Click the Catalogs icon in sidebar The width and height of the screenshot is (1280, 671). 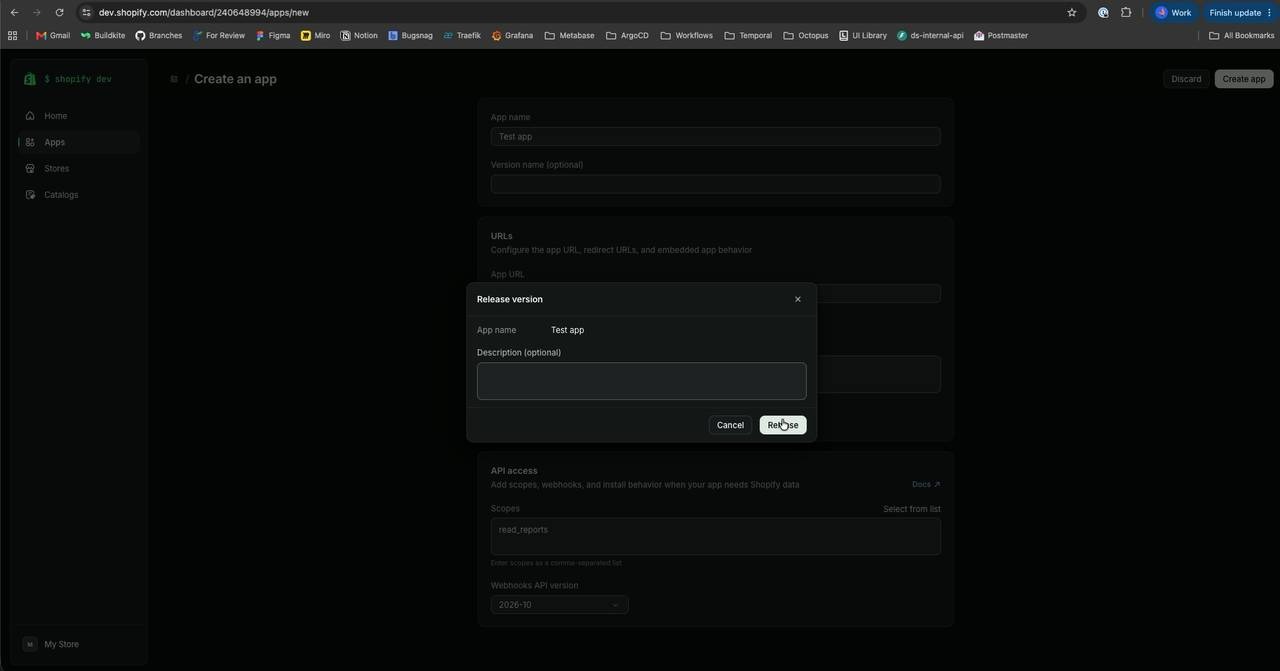click(30, 195)
